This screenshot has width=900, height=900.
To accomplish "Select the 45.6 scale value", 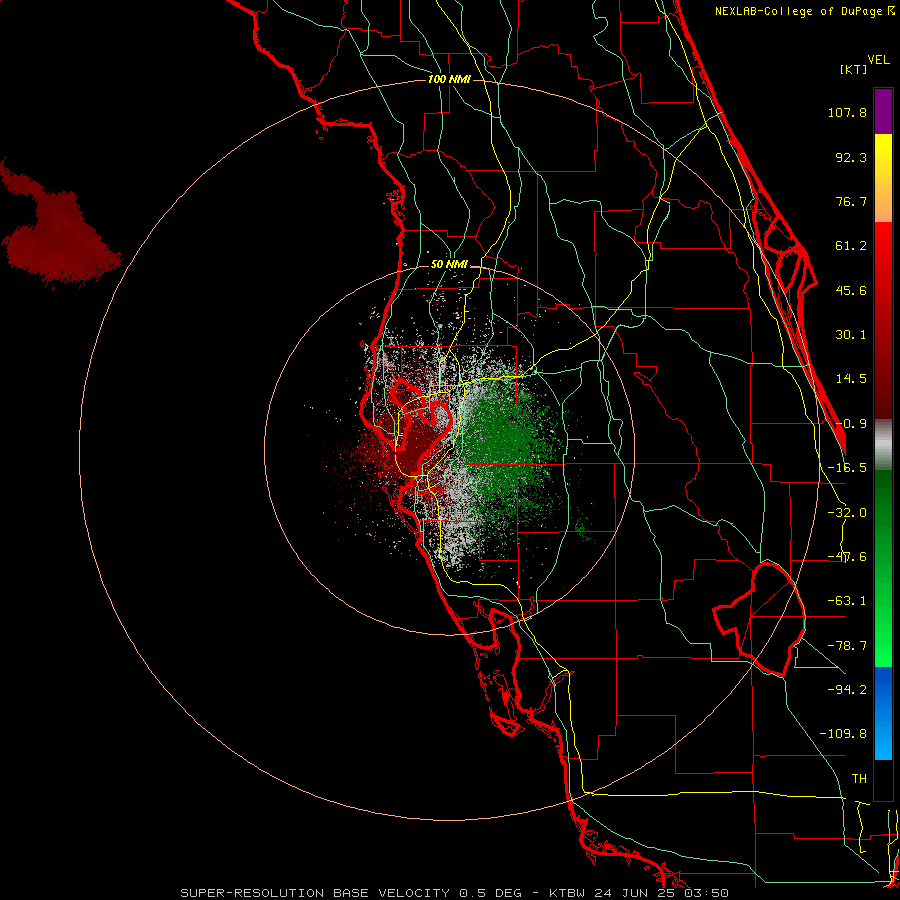I will [x=851, y=290].
